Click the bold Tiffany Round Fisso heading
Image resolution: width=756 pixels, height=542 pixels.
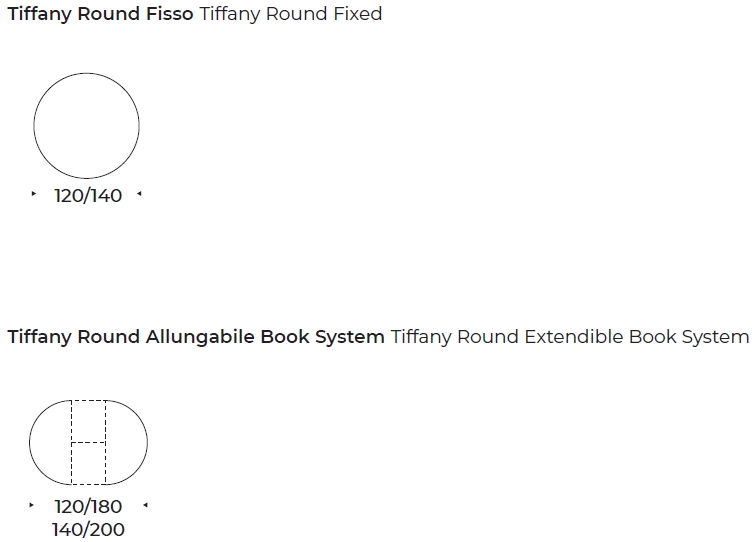pyautogui.click(x=100, y=14)
